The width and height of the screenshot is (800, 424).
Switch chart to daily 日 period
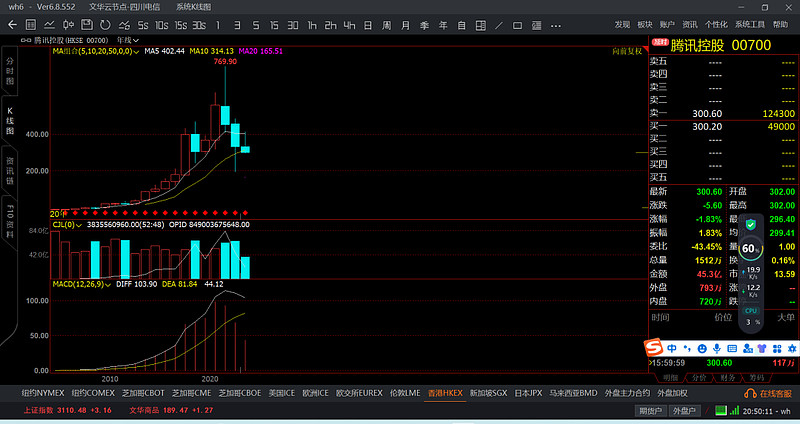[x=368, y=25]
